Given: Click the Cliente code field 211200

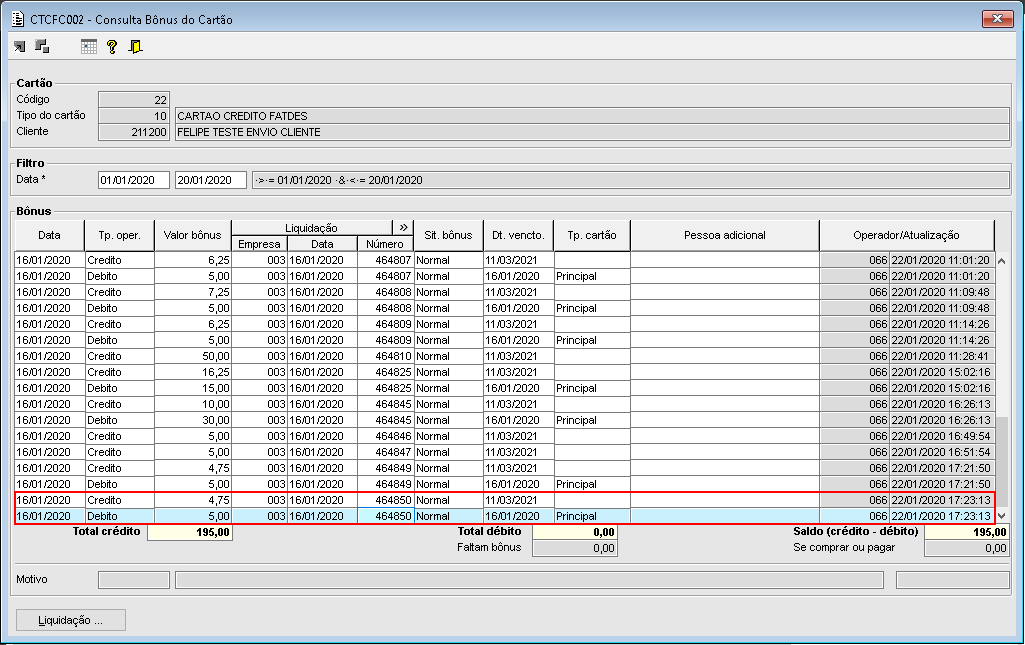Looking at the screenshot, I should click(x=134, y=132).
